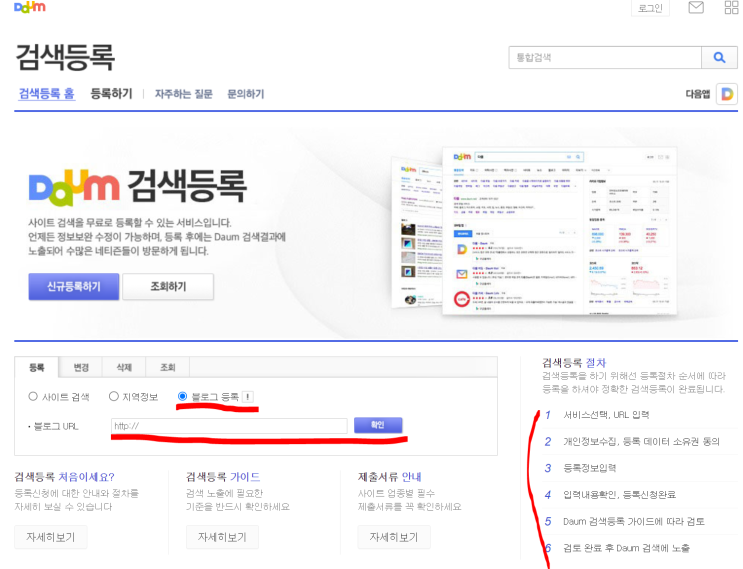Click step 2 개인정보수집, 등록 데이터 소유권 동의

641,442
